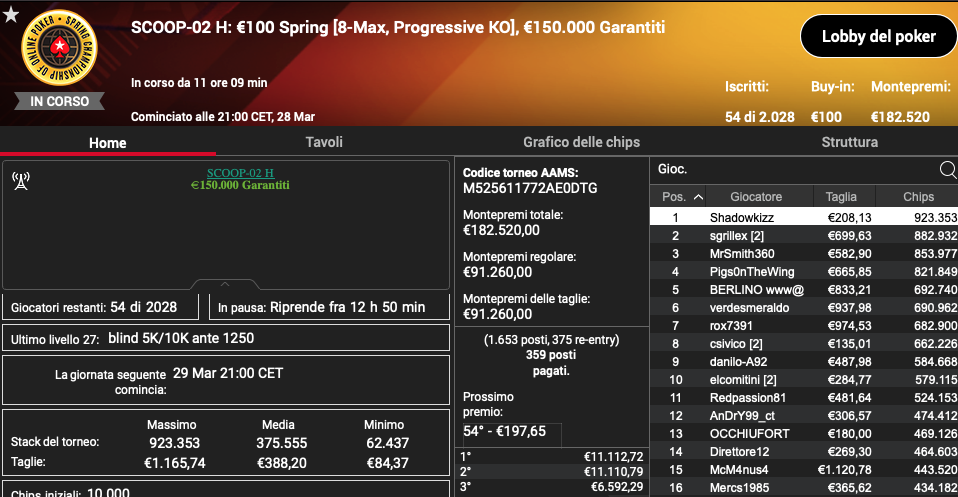Click Montepremi totale value €182.520,00

coord(501,230)
